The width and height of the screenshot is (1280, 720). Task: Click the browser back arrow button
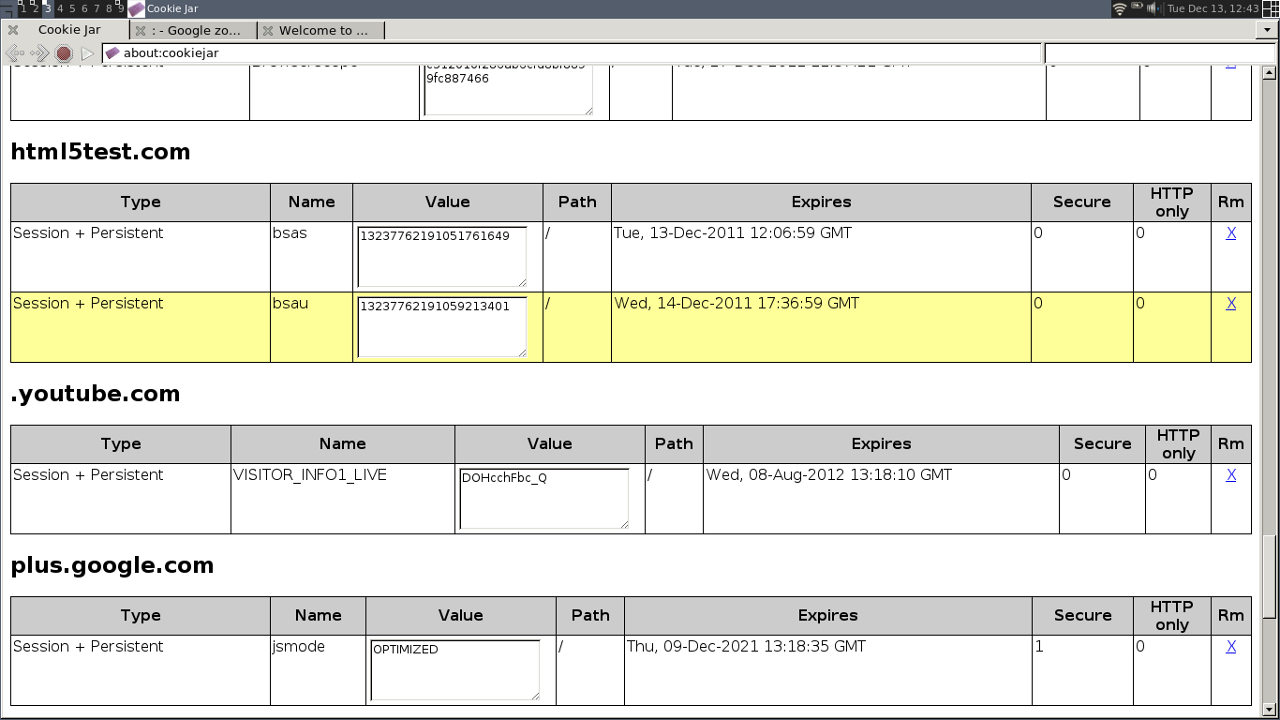(x=15, y=53)
